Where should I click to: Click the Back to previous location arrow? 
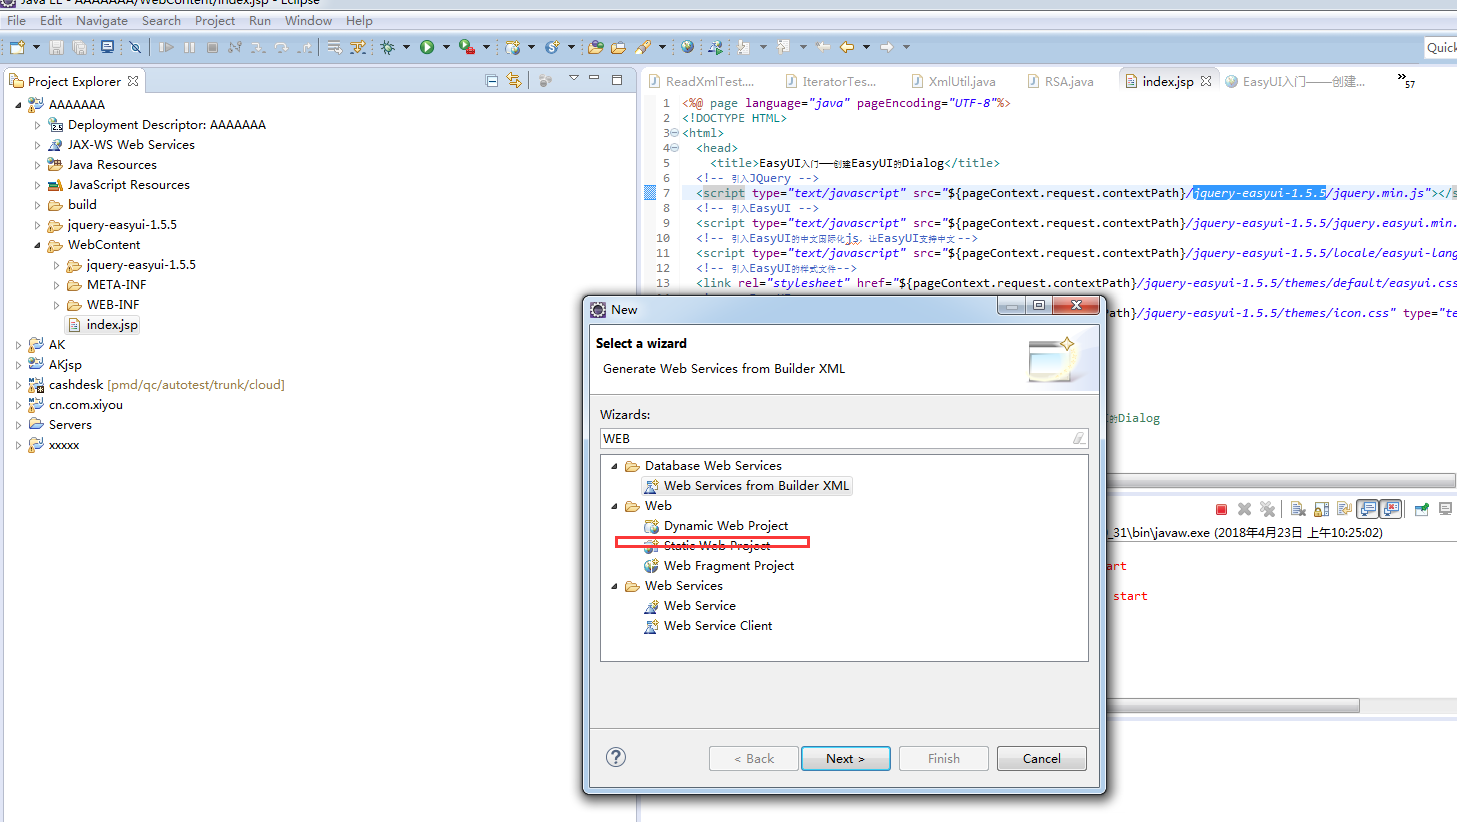pos(847,47)
